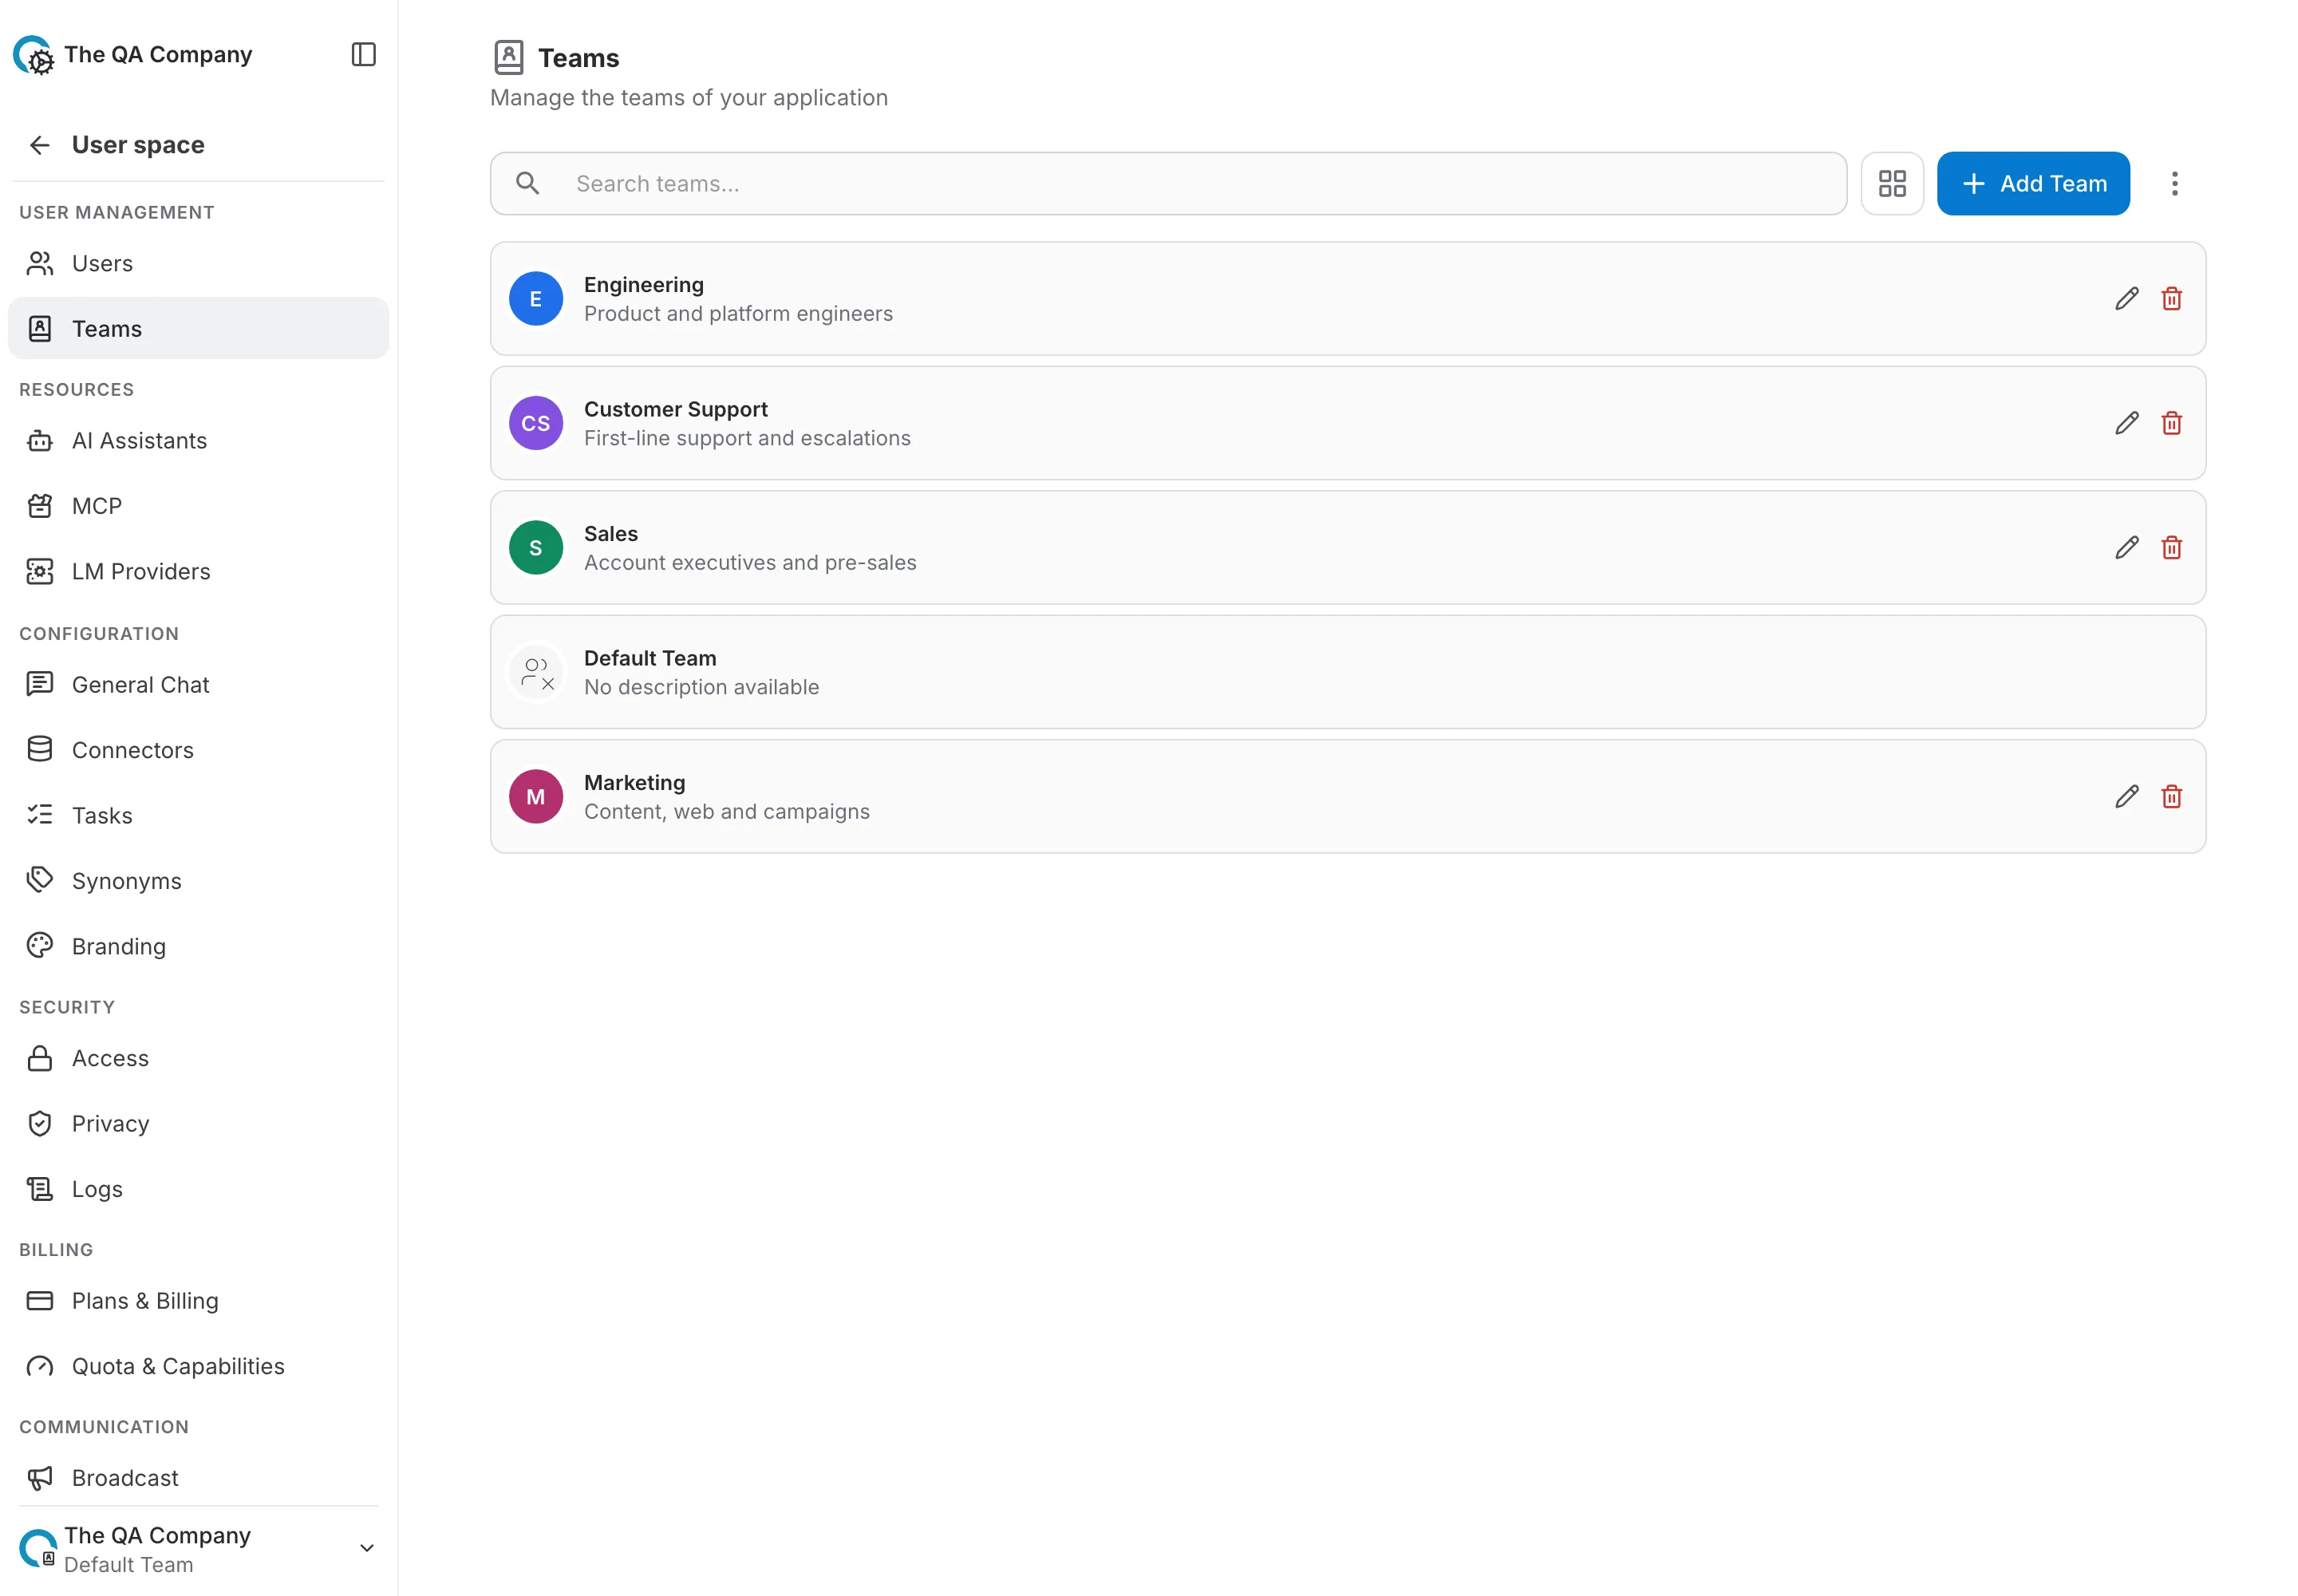
Task: Open Plans & Billing
Action: pos(198,1301)
